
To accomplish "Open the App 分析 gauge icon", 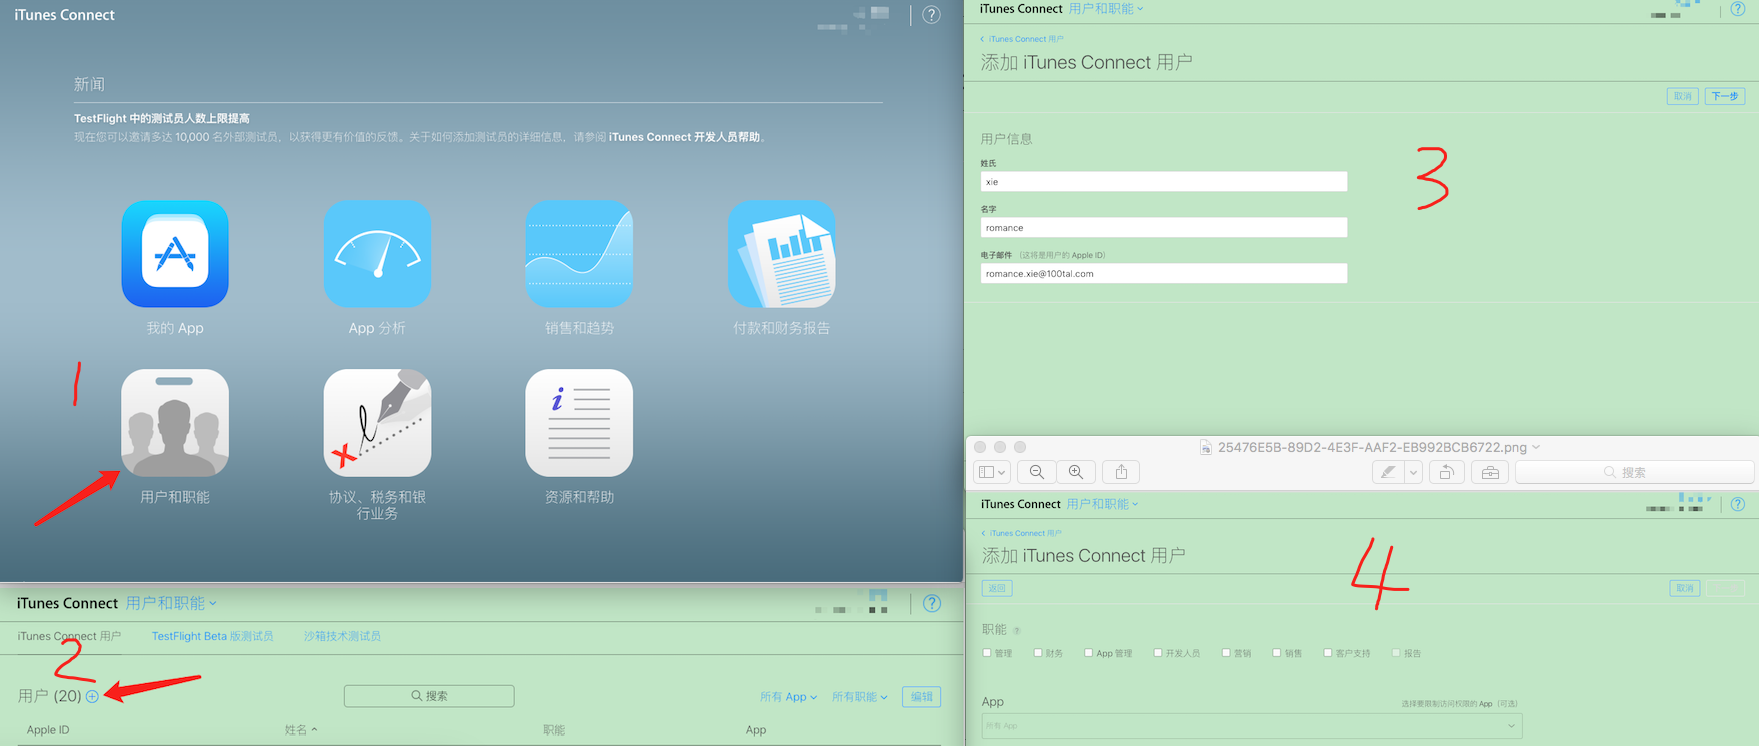I will point(377,254).
